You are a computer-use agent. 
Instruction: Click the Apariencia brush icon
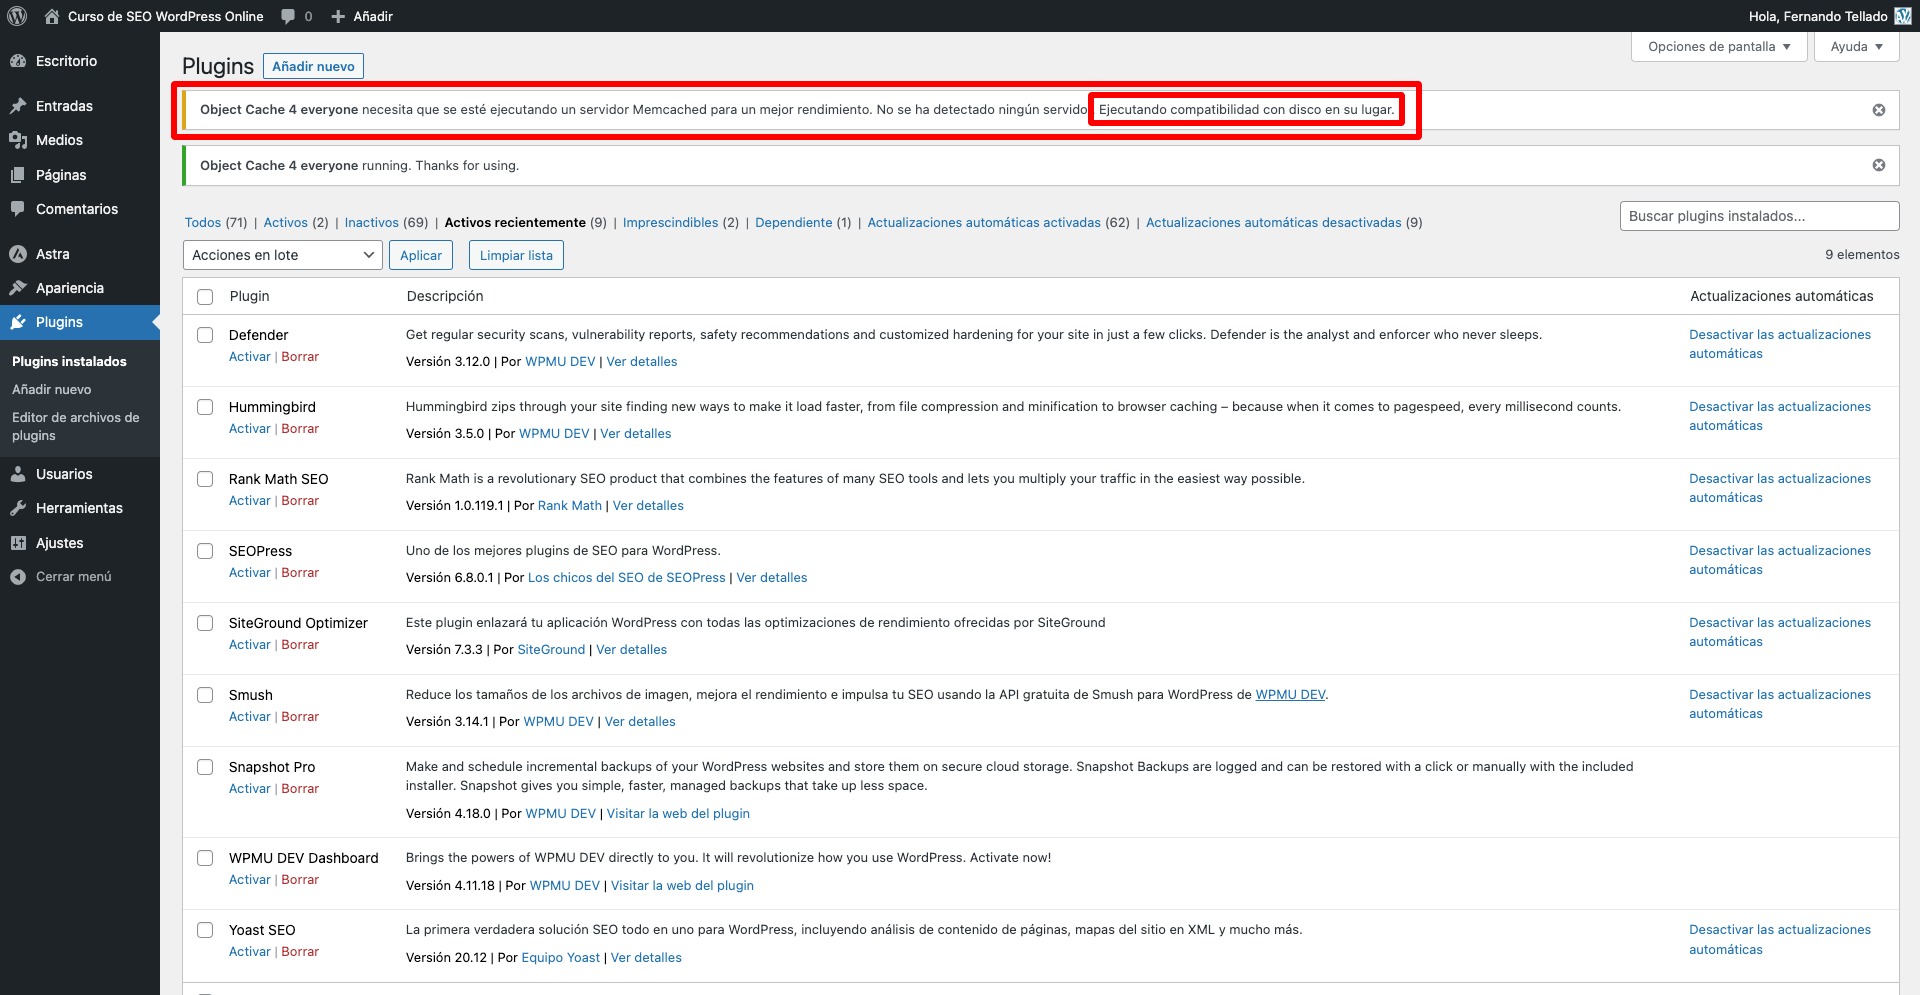[x=18, y=287]
